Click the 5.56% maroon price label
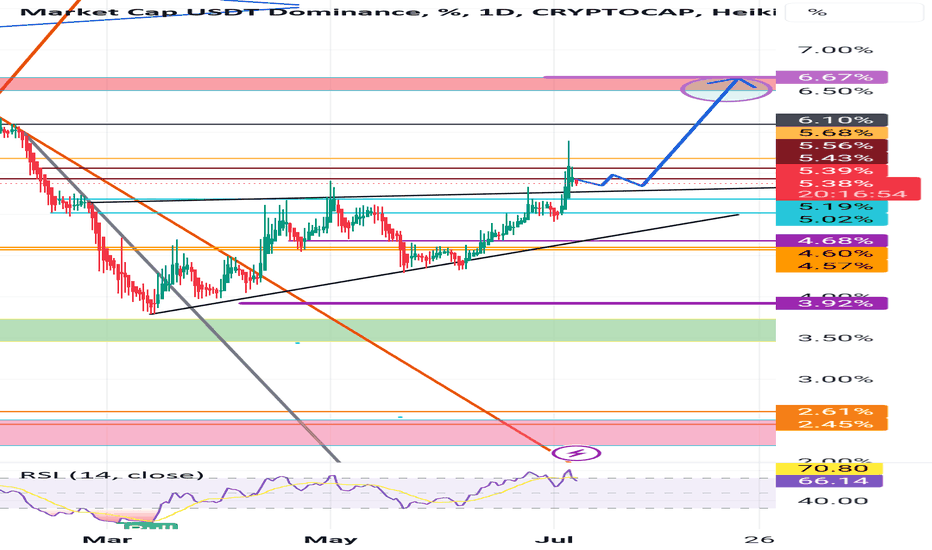 (832, 146)
